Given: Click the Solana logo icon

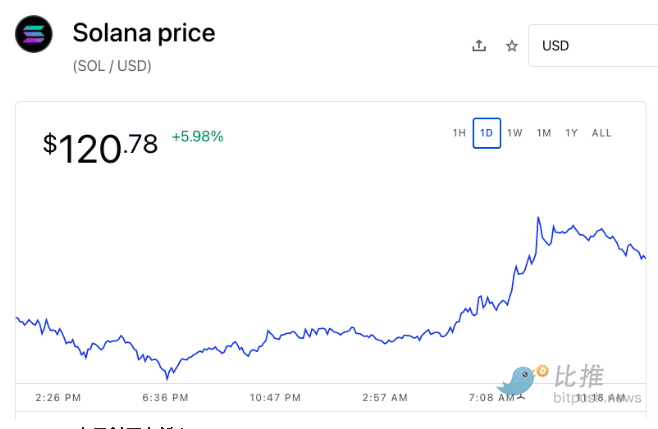Looking at the screenshot, I should coord(34,35).
